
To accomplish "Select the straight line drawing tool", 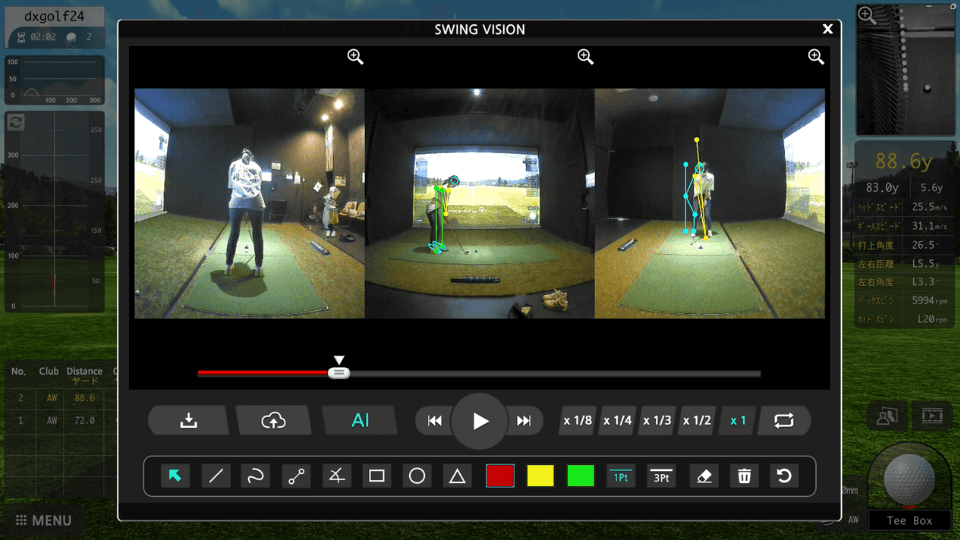I will point(215,476).
